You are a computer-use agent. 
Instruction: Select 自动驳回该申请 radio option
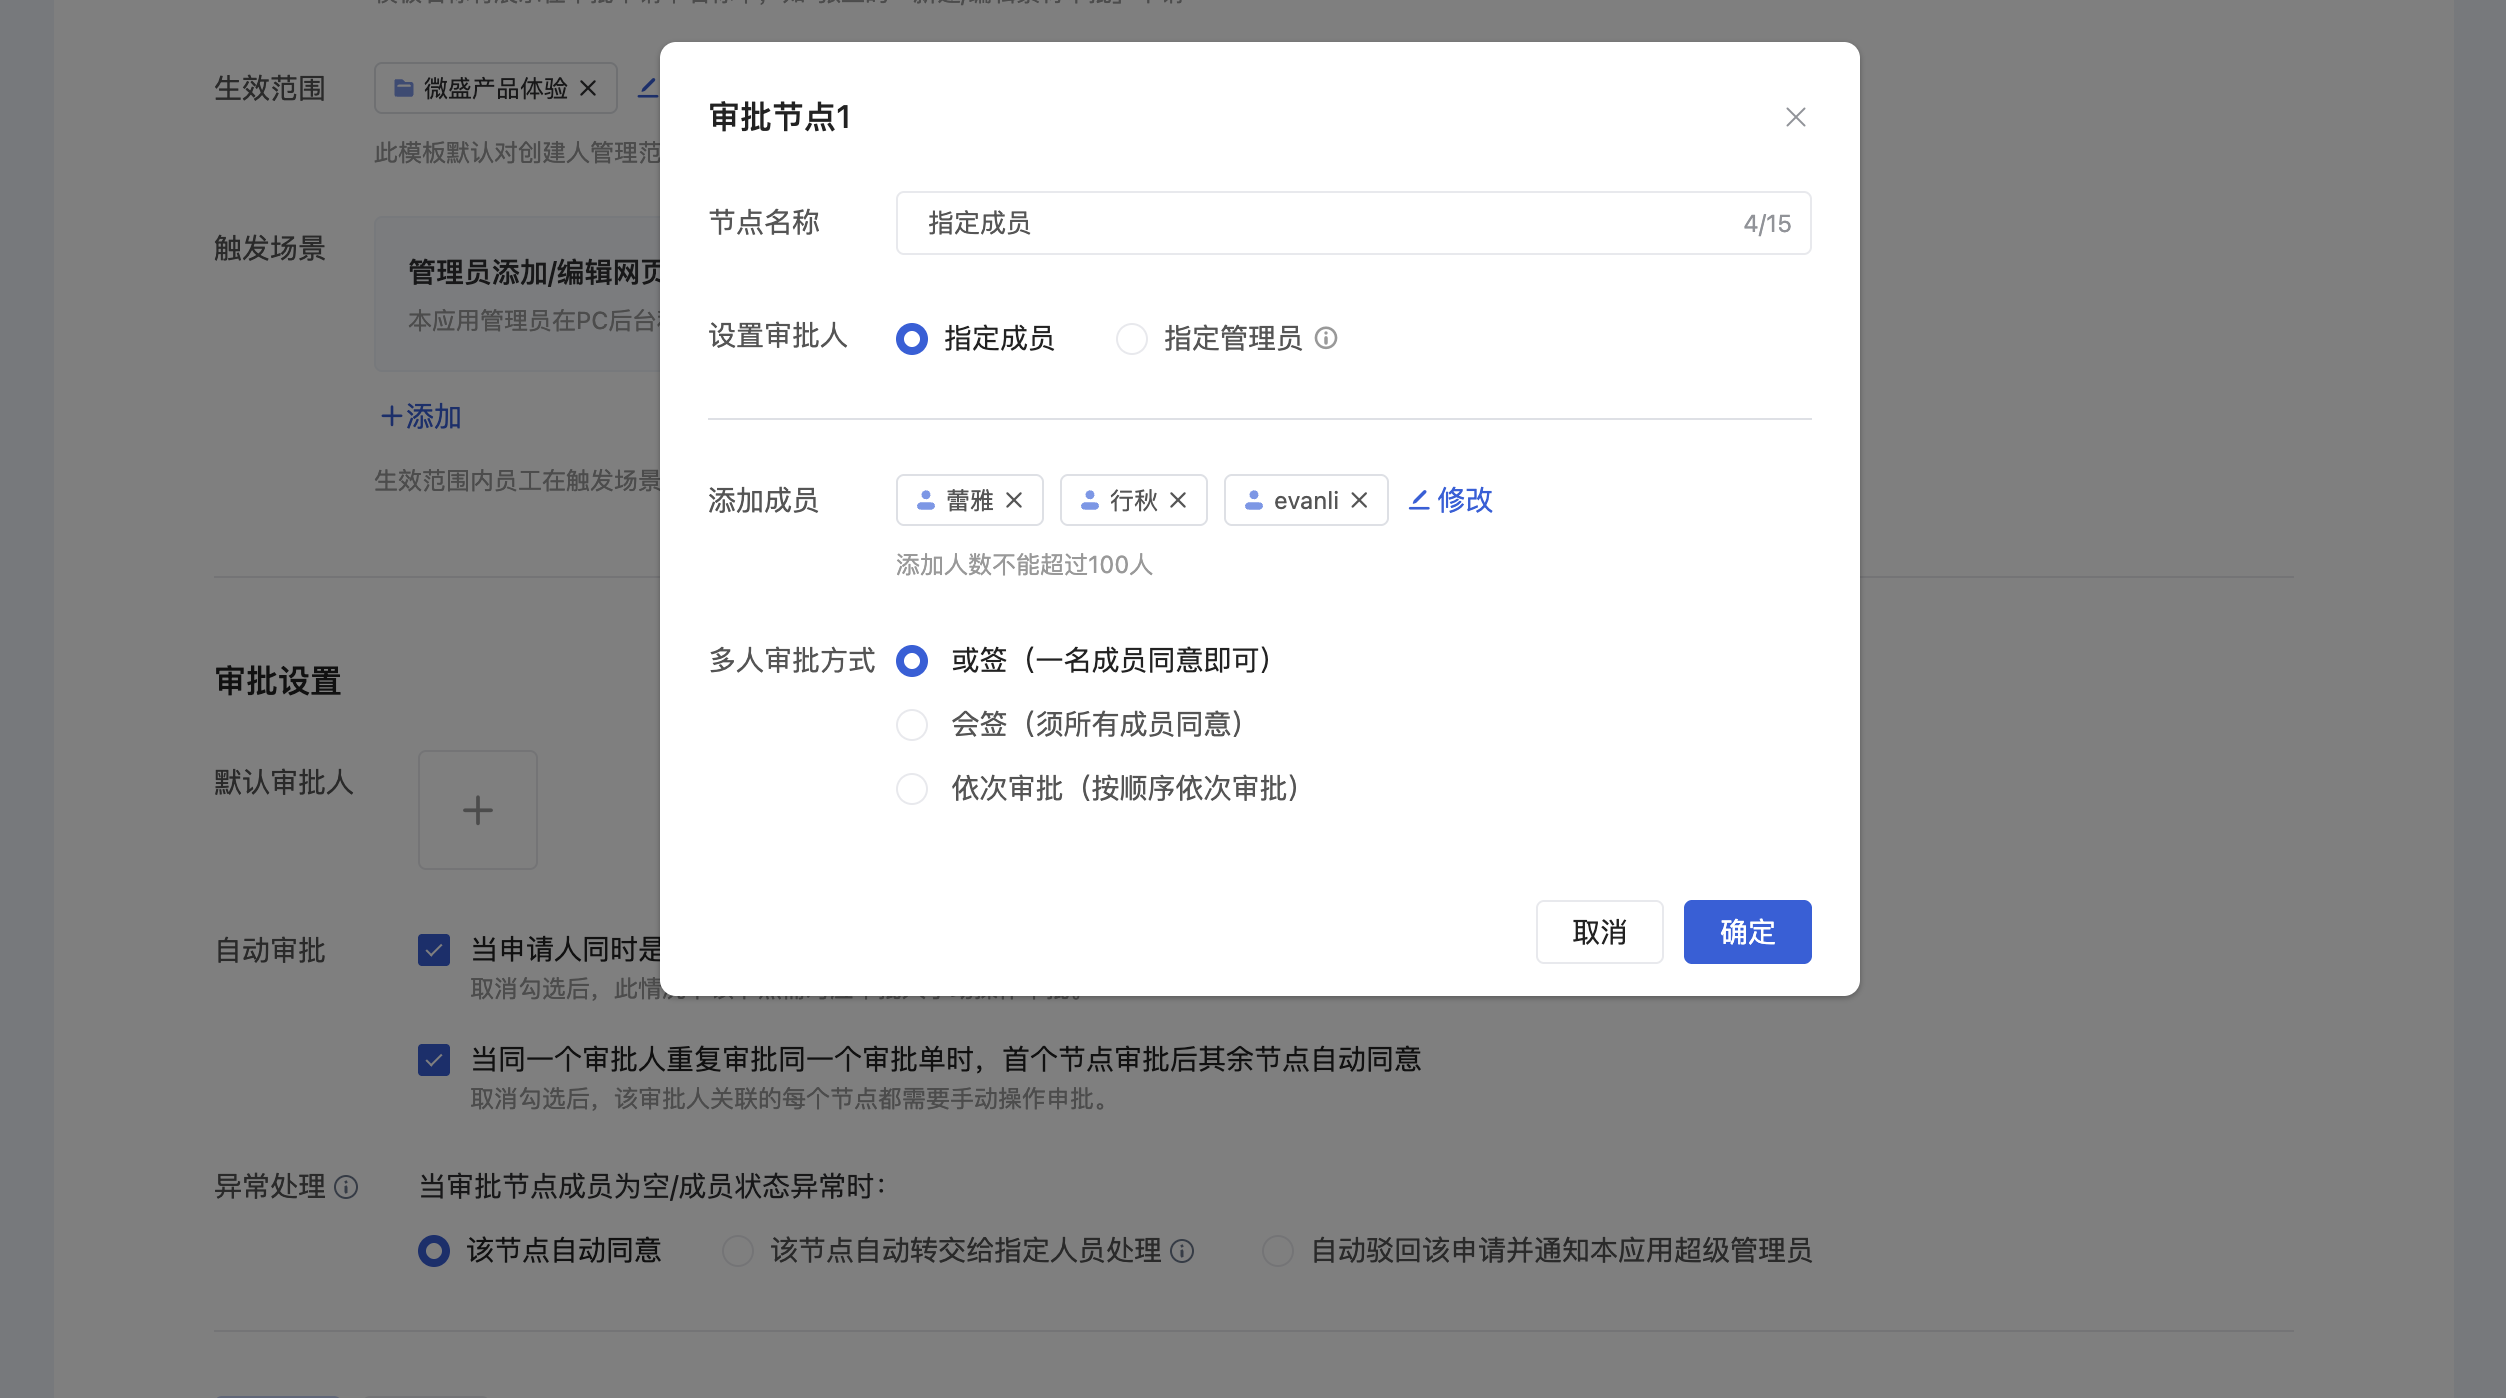[x=1278, y=1251]
